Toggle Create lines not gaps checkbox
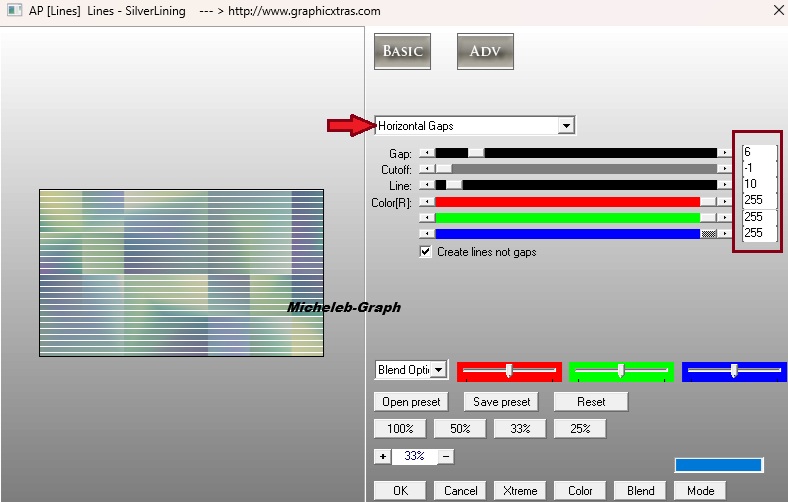Viewport: 788px width, 502px height. [427, 252]
